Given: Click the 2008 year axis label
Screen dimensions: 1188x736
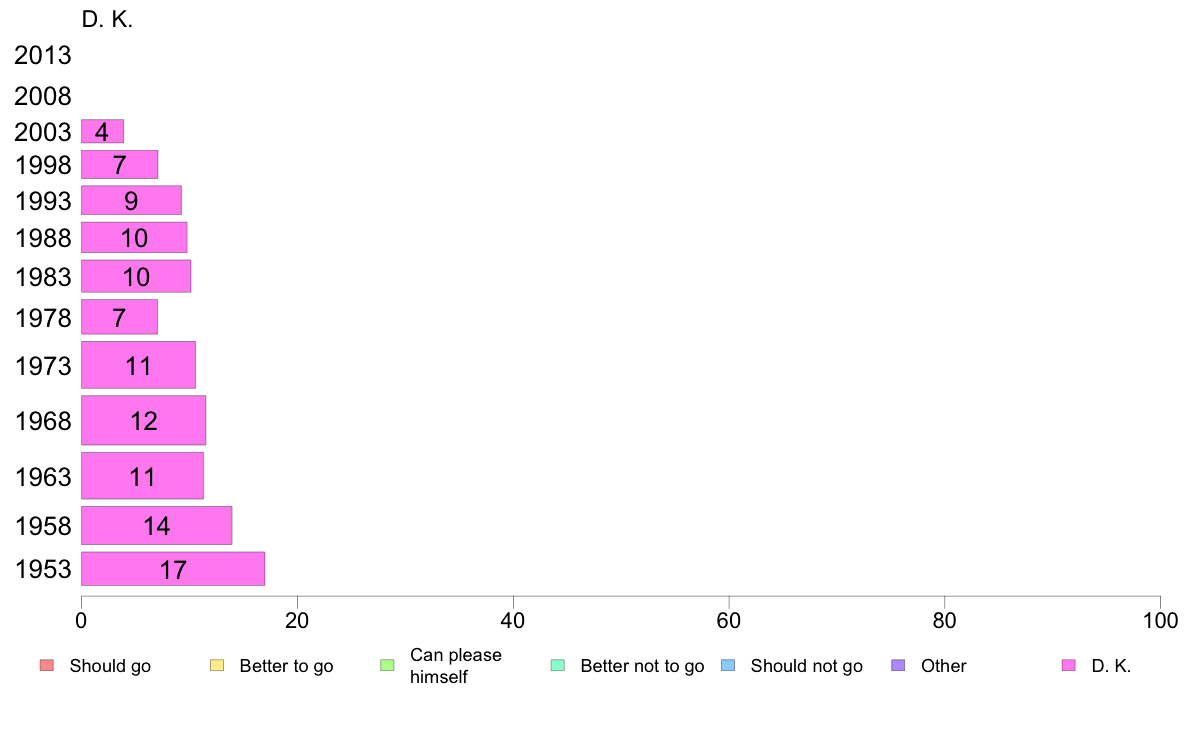Looking at the screenshot, I should point(43,96).
